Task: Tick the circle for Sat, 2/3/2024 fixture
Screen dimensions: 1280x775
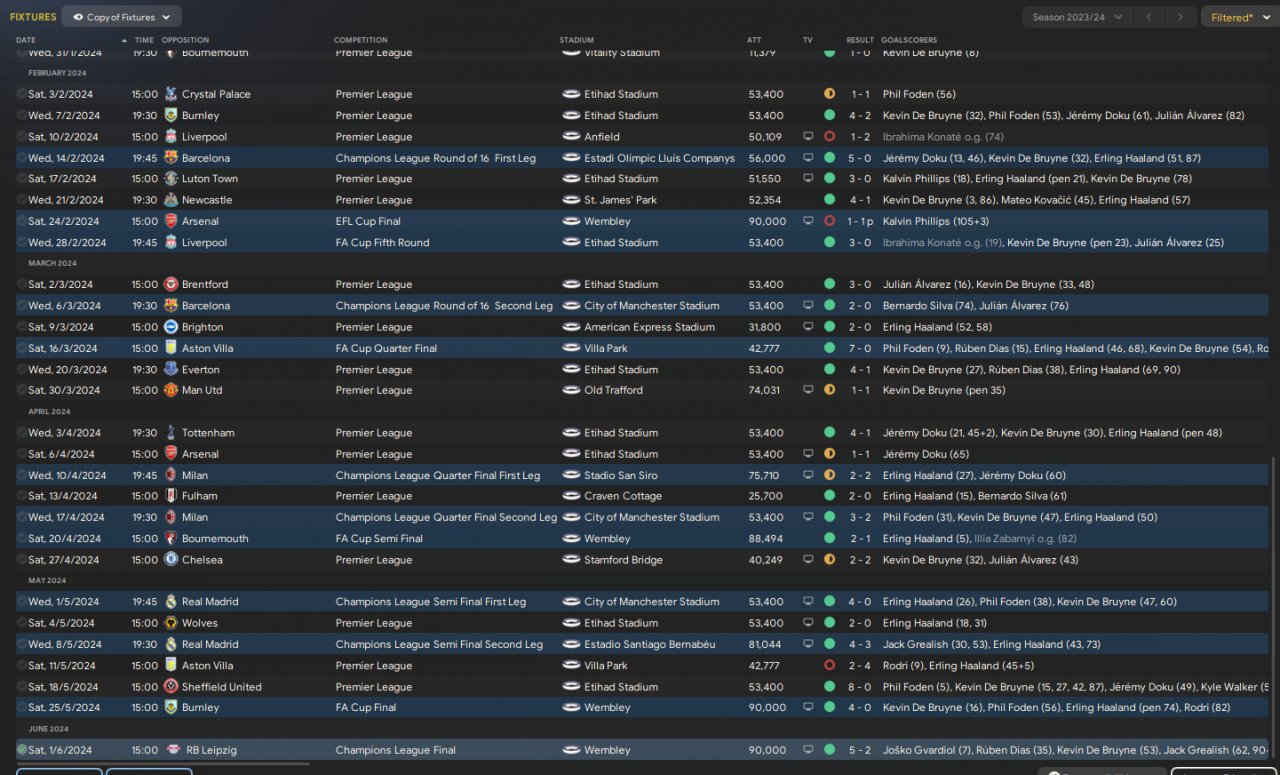Action: (x=22, y=285)
